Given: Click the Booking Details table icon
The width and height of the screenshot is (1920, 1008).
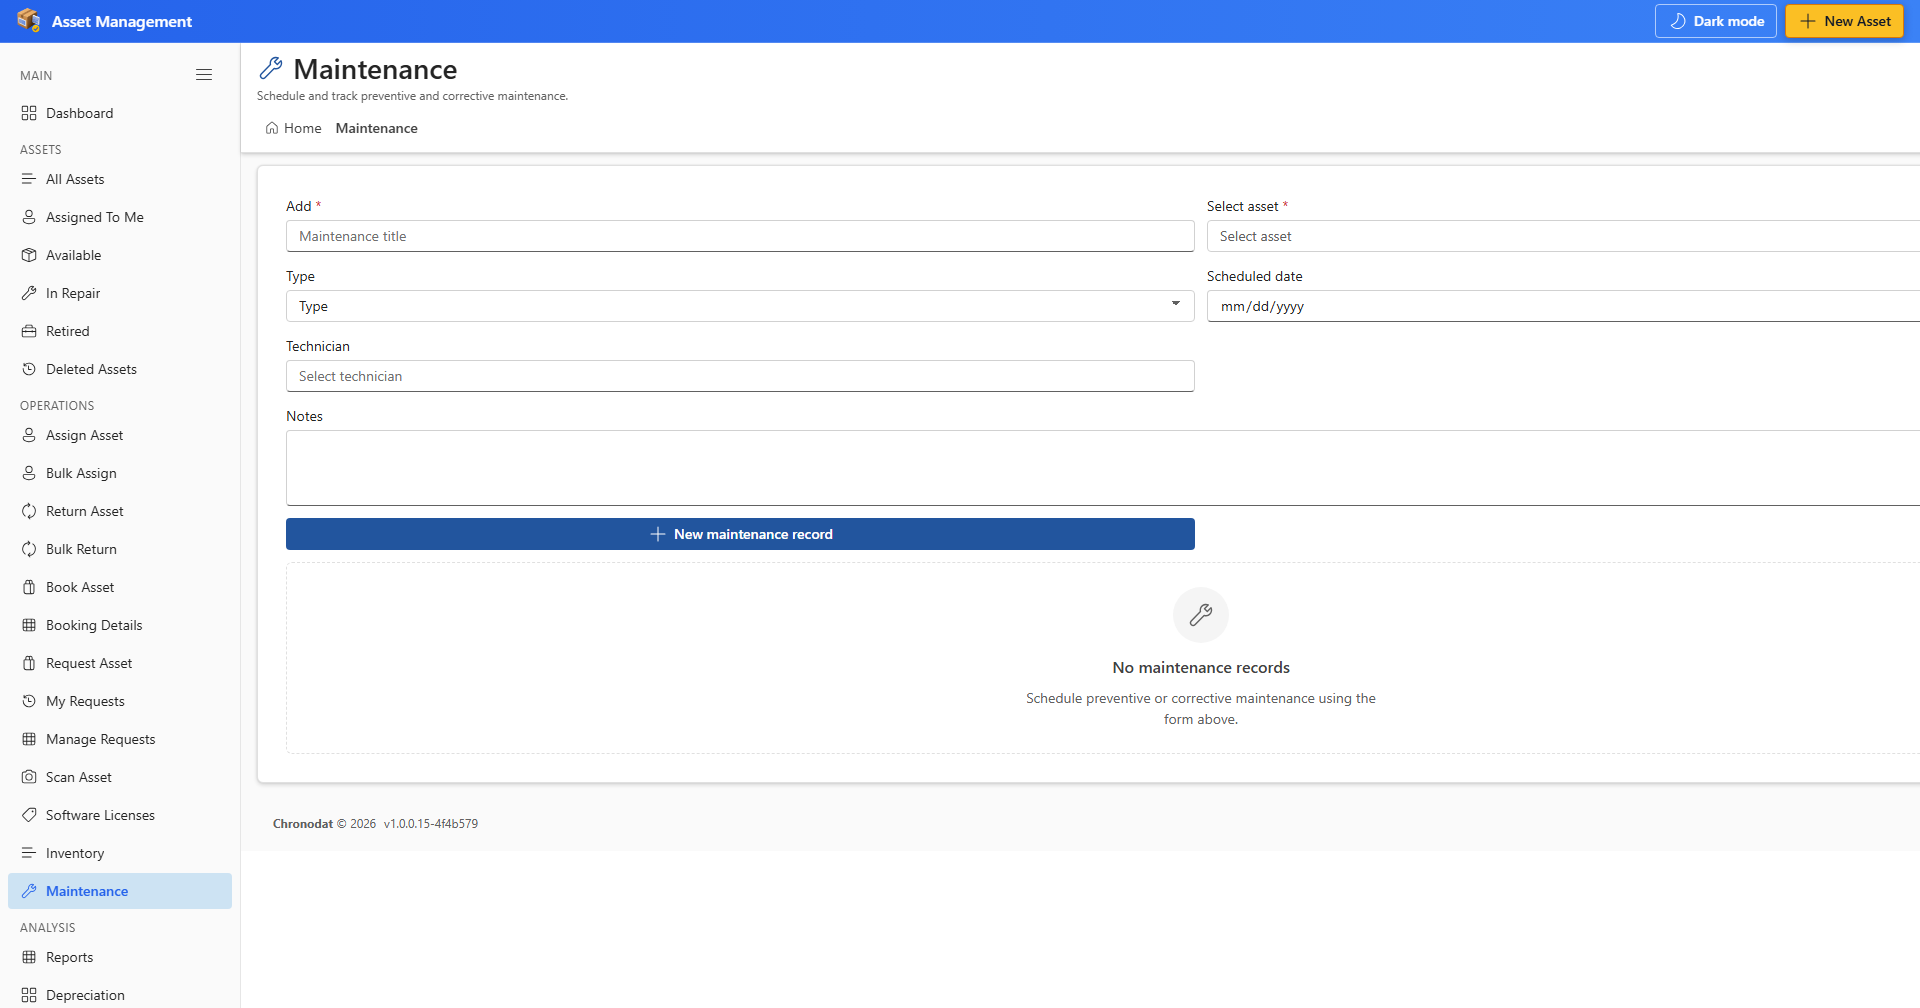Looking at the screenshot, I should click(29, 625).
